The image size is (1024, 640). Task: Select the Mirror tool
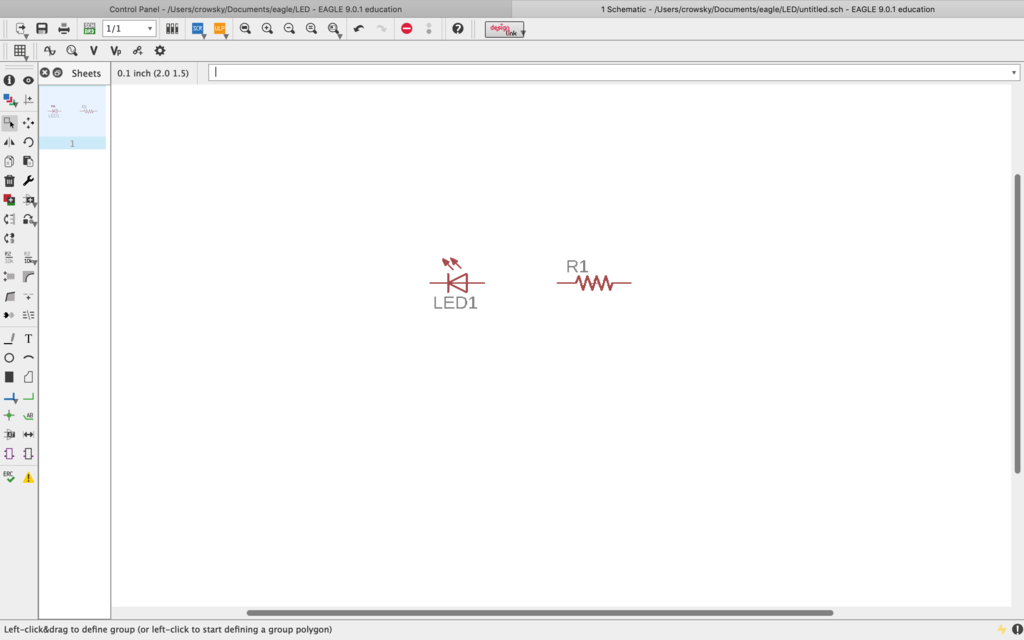click(9, 142)
